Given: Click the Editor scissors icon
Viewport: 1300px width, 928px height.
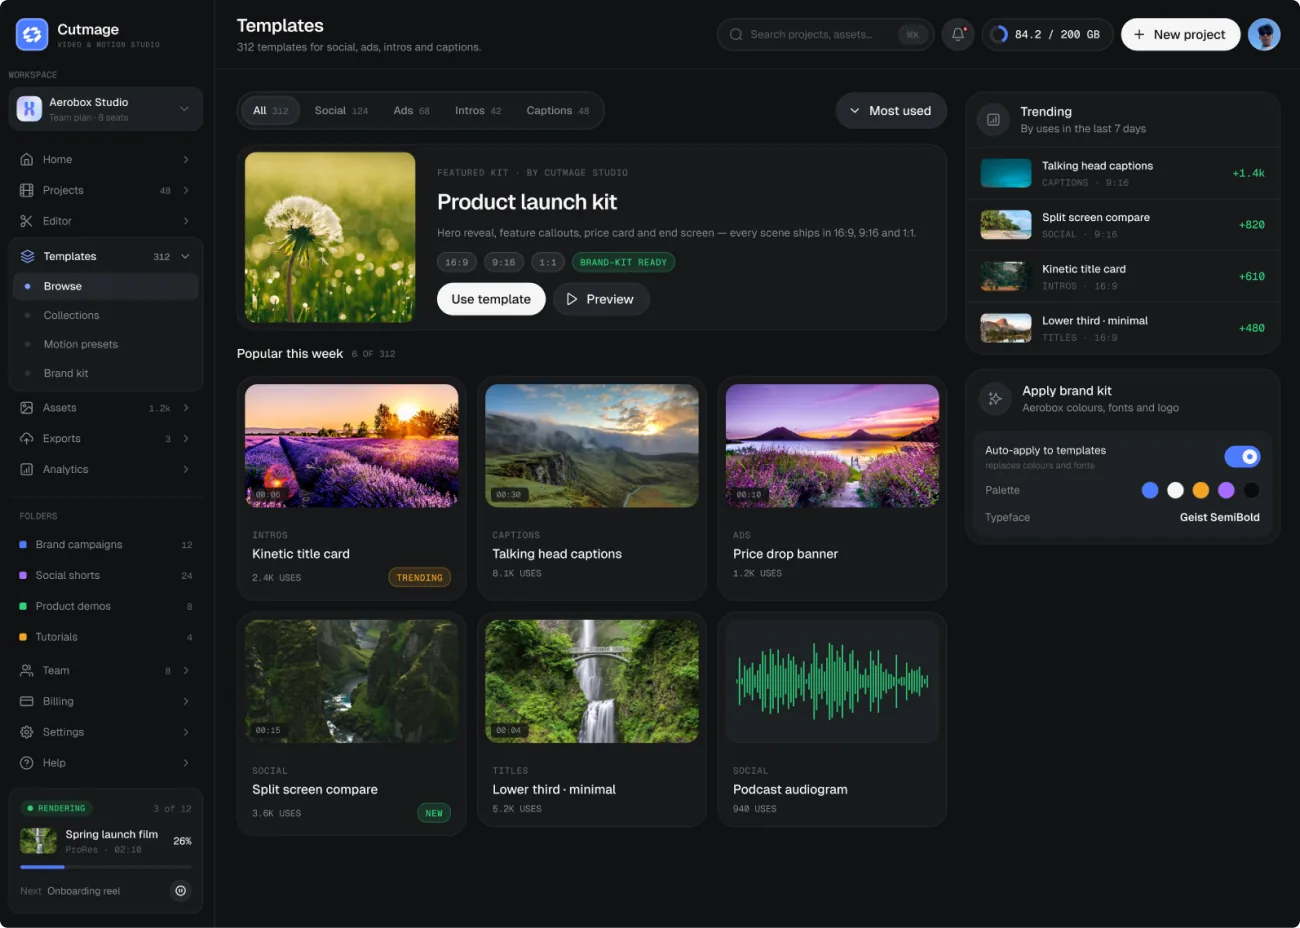Looking at the screenshot, I should (x=27, y=221).
